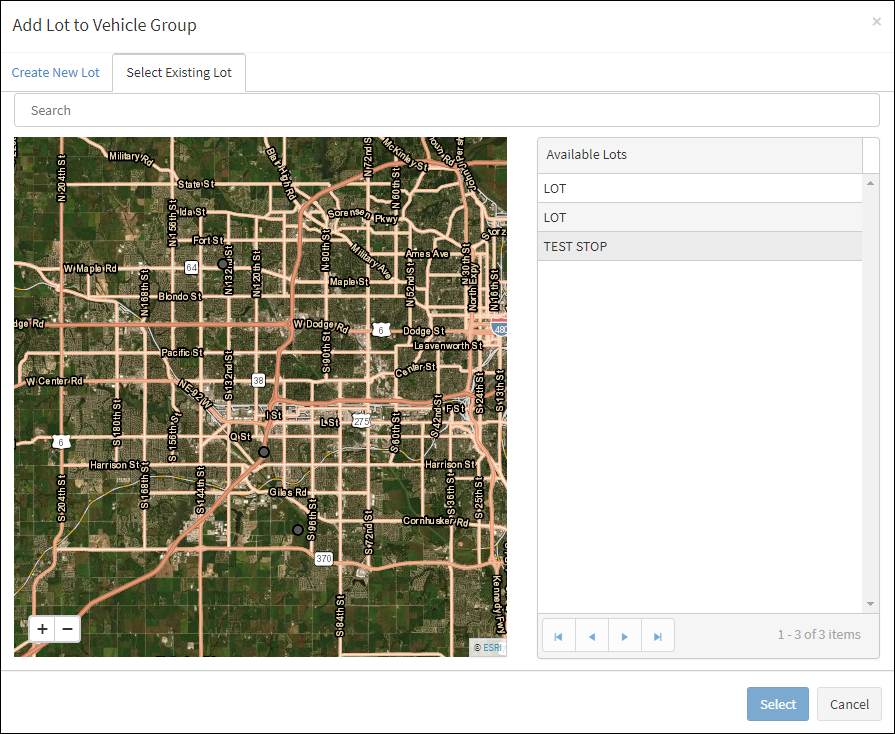Zoom out on the map
Screen dimensions: 895x734
(67, 629)
